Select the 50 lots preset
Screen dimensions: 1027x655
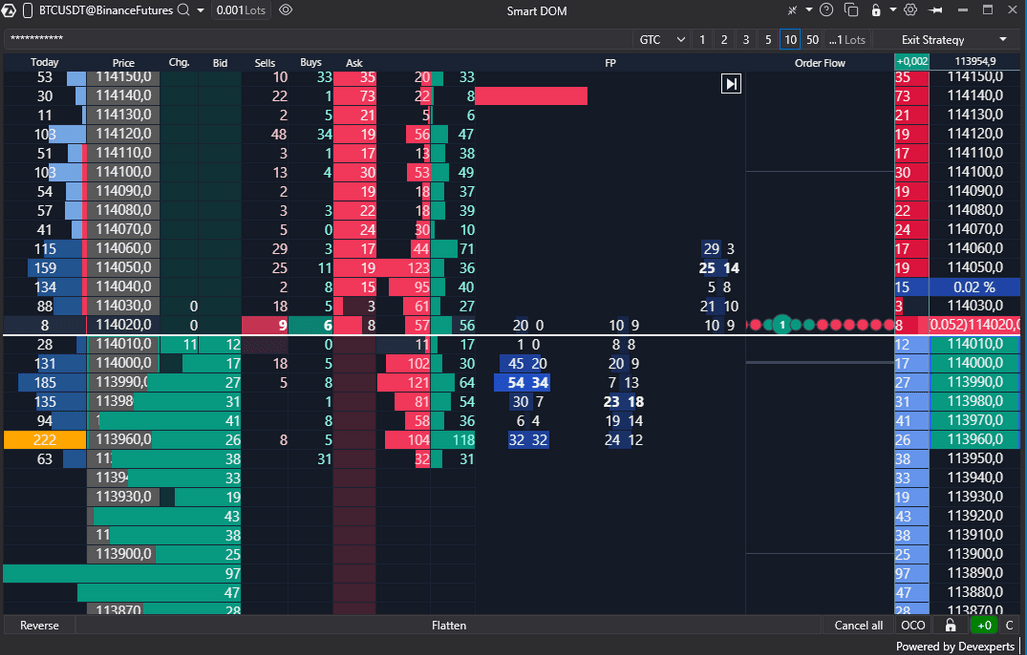click(x=812, y=40)
